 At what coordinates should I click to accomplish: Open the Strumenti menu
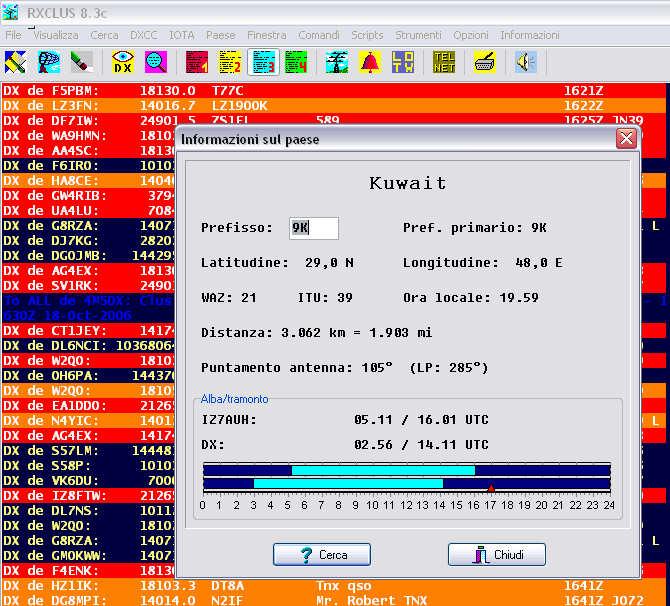pyautogui.click(x=418, y=35)
